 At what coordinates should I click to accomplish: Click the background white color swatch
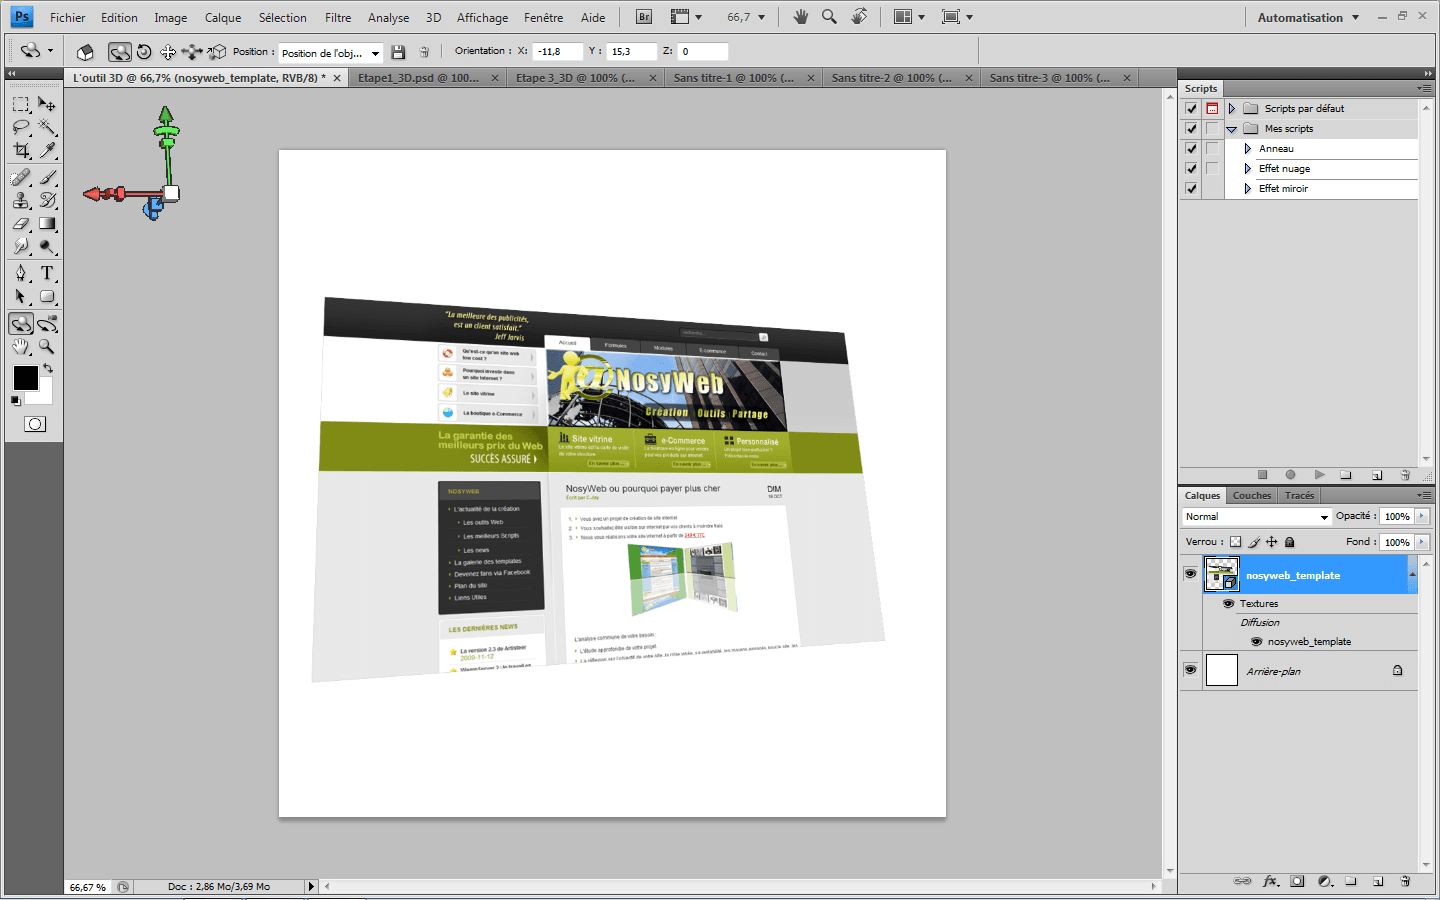pyautogui.click(x=42, y=393)
